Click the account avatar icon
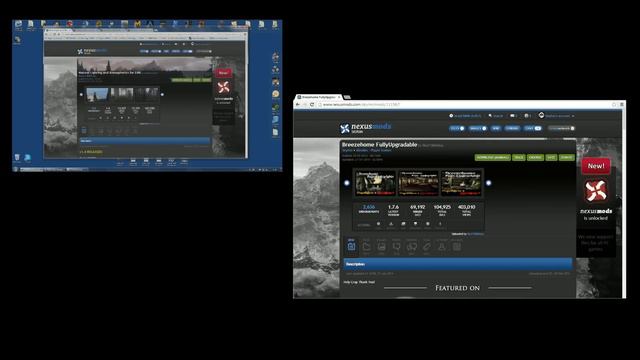The height and width of the screenshot is (360, 640). [x=541, y=116]
